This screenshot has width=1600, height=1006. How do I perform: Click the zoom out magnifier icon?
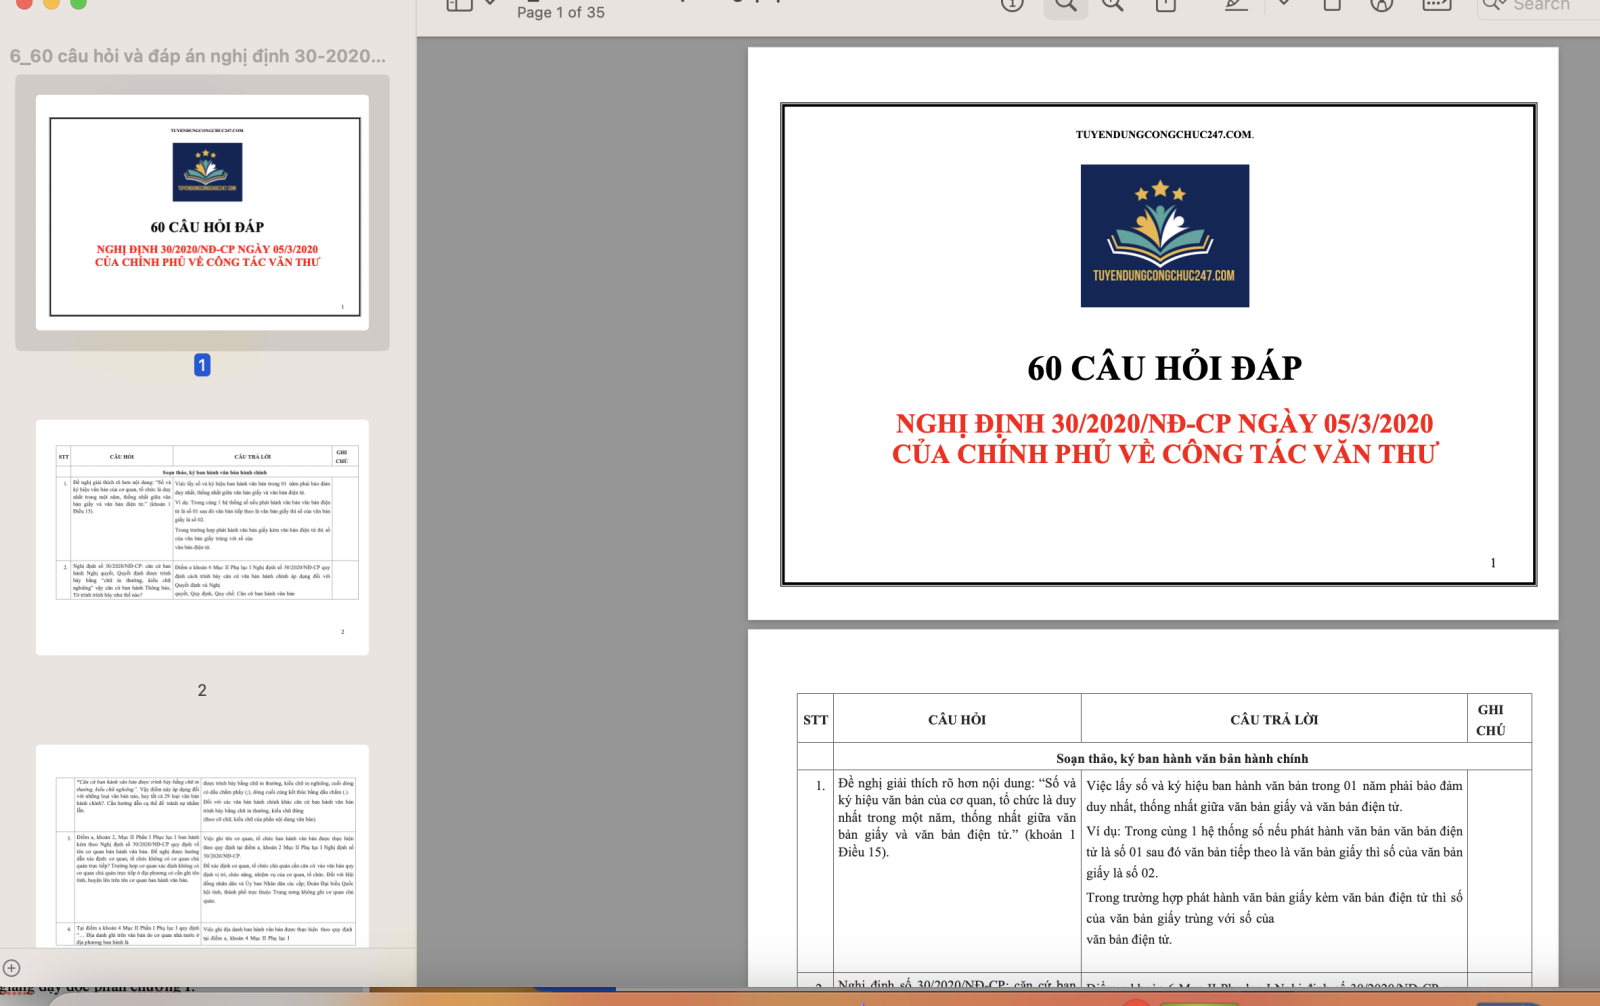point(1066,5)
